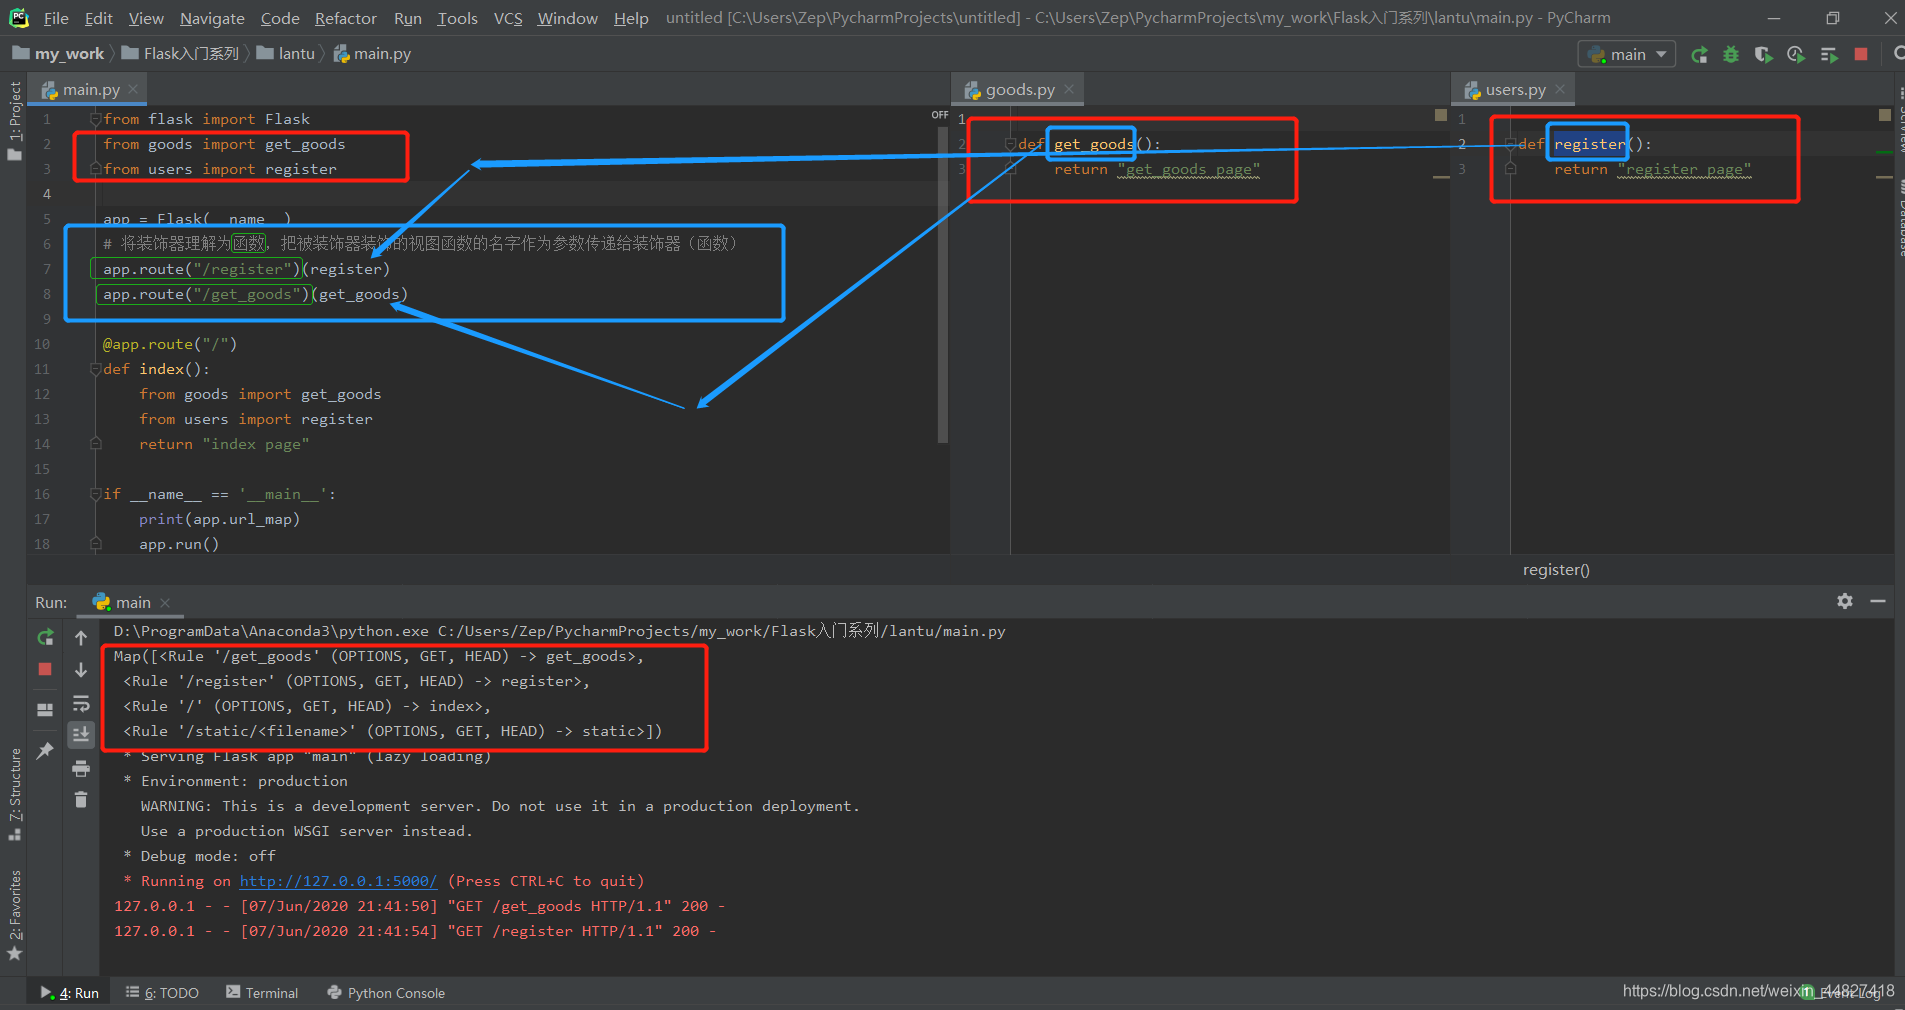Select the 4: Run tool window button
Screen dimensions: 1905x1010
click(70, 992)
